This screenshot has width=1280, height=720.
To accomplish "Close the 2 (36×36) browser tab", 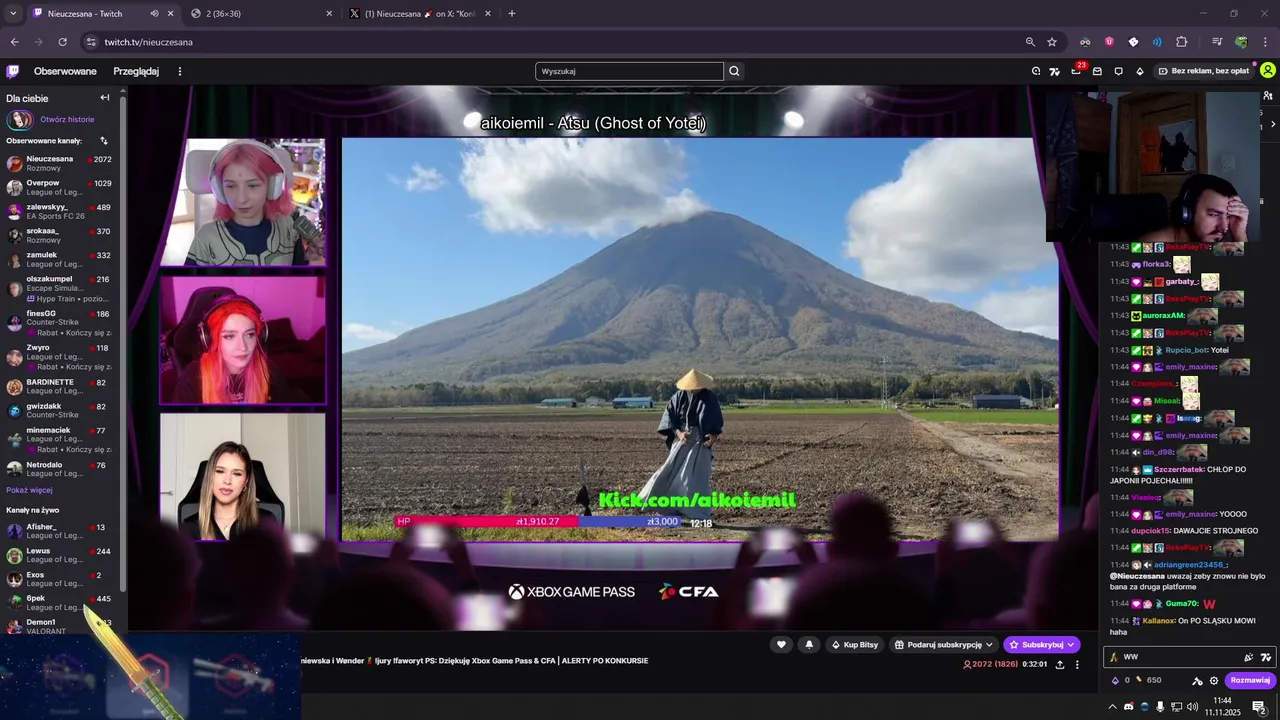I will [329, 14].
